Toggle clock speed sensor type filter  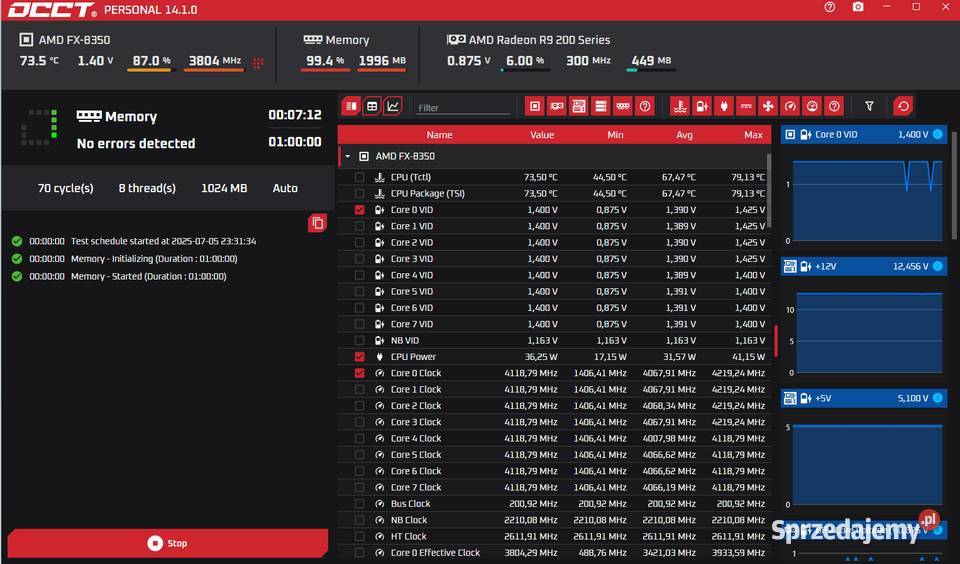coord(790,107)
